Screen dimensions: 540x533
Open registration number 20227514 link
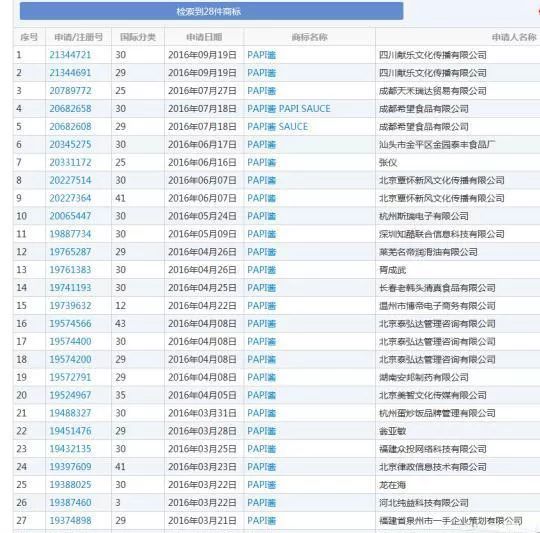tap(70, 180)
